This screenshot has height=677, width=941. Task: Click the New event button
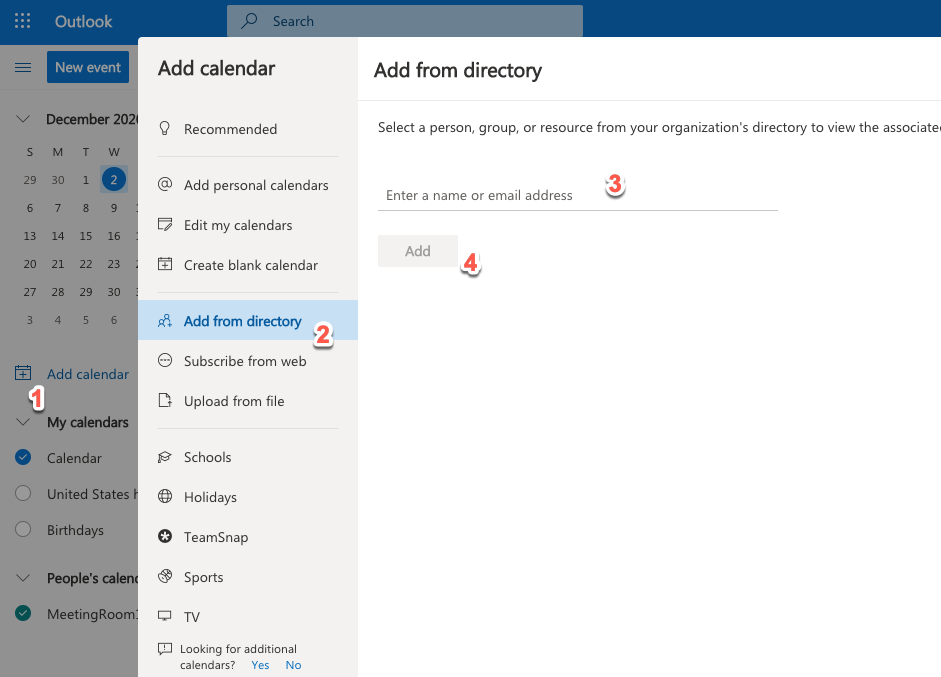tap(88, 67)
